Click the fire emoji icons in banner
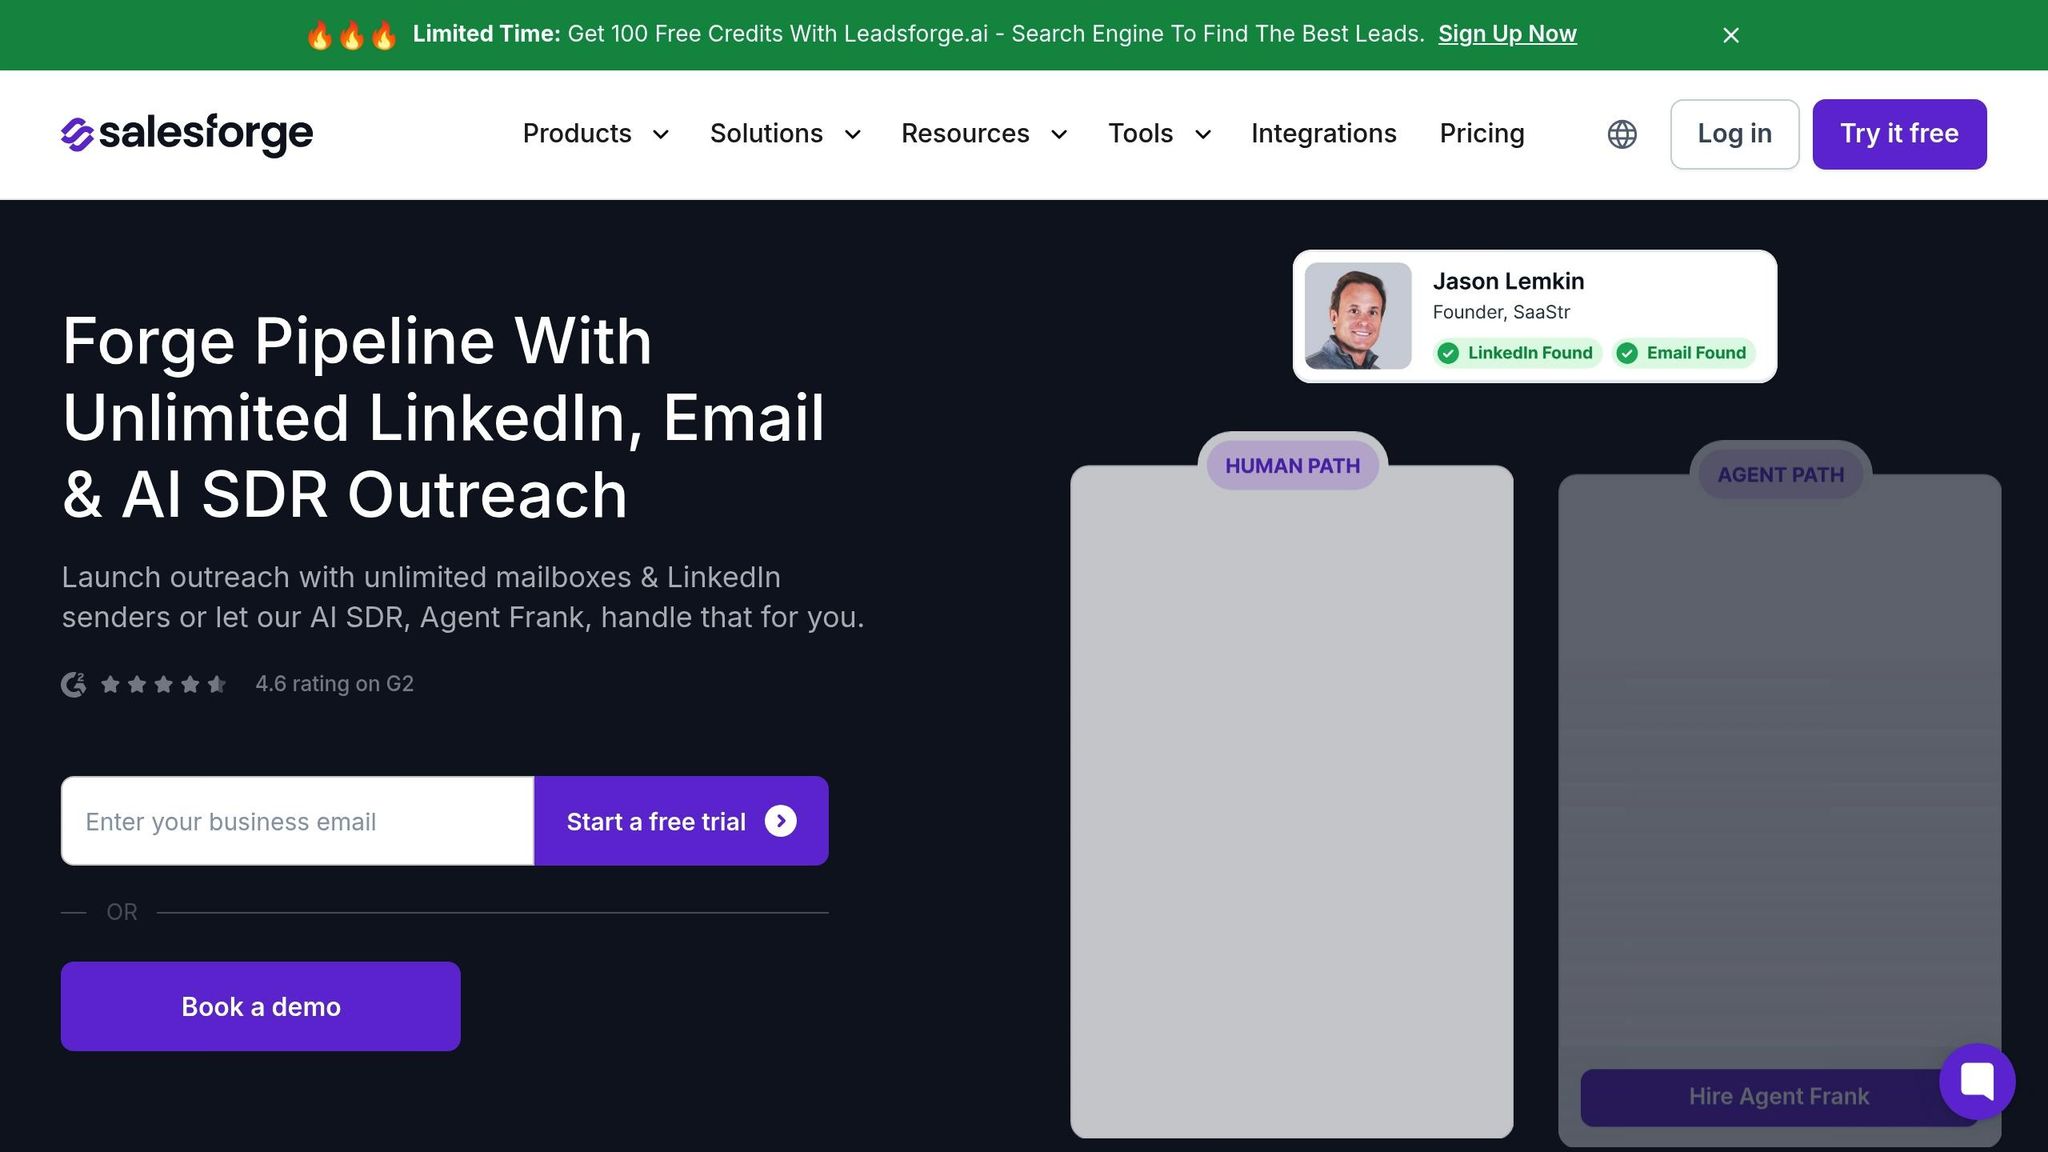This screenshot has width=2048, height=1152. 351,35
